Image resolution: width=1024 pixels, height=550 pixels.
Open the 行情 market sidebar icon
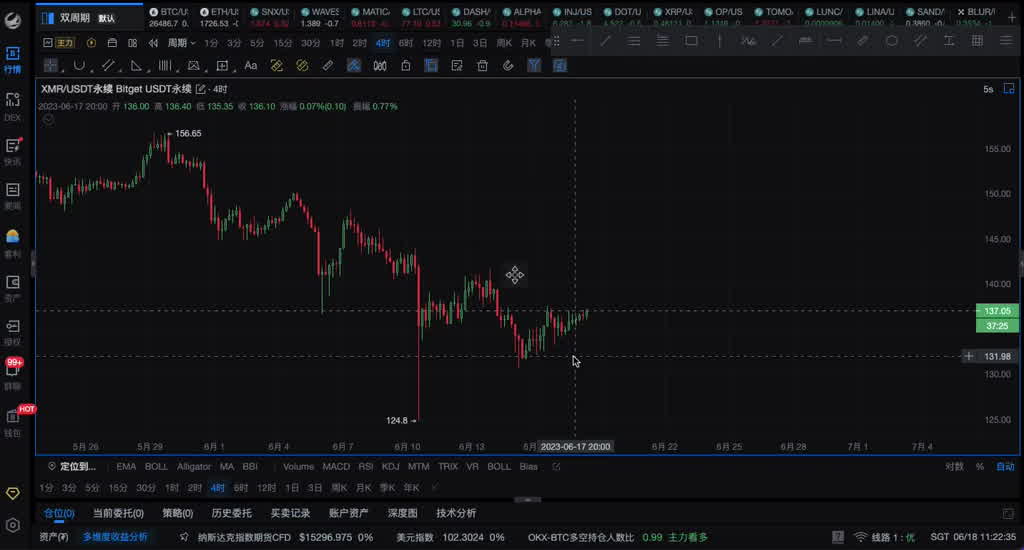tap(13, 58)
